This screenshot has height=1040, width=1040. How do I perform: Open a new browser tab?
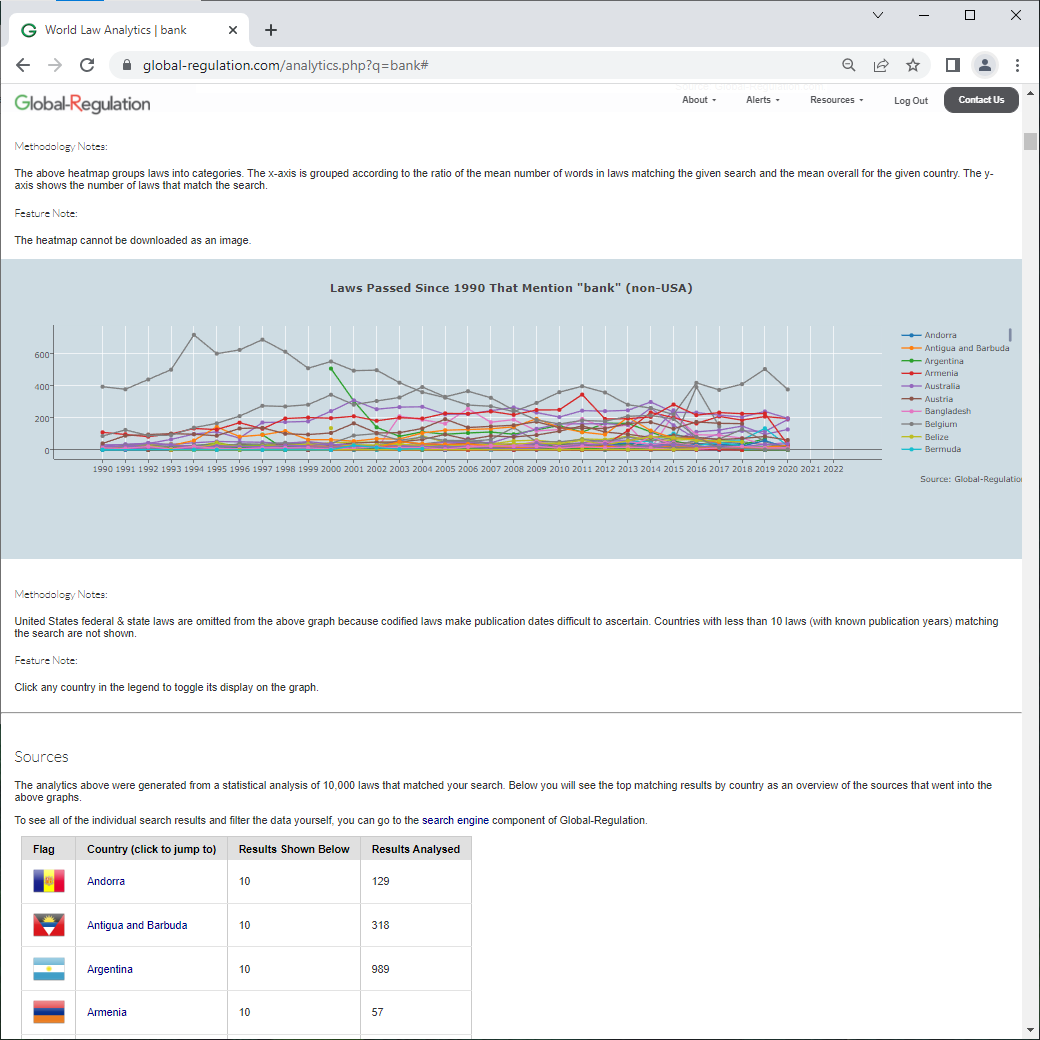tap(271, 30)
